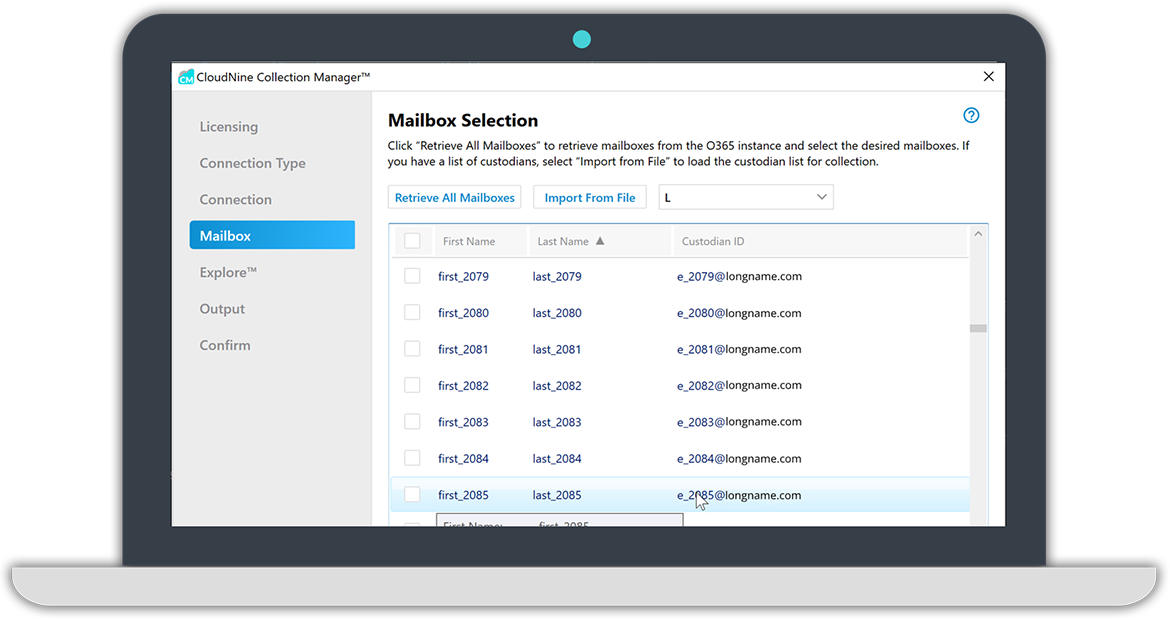Go to the Output step
Image resolution: width=1170 pixels, height=620 pixels.
pos(222,309)
